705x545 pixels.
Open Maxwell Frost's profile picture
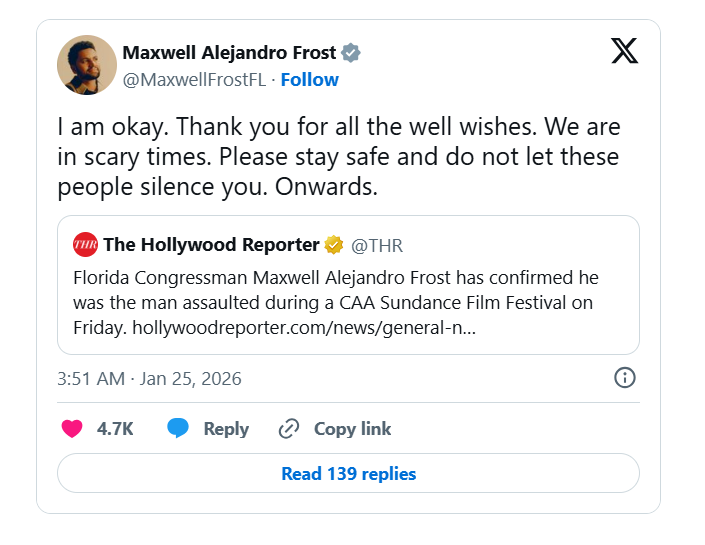[x=87, y=66]
